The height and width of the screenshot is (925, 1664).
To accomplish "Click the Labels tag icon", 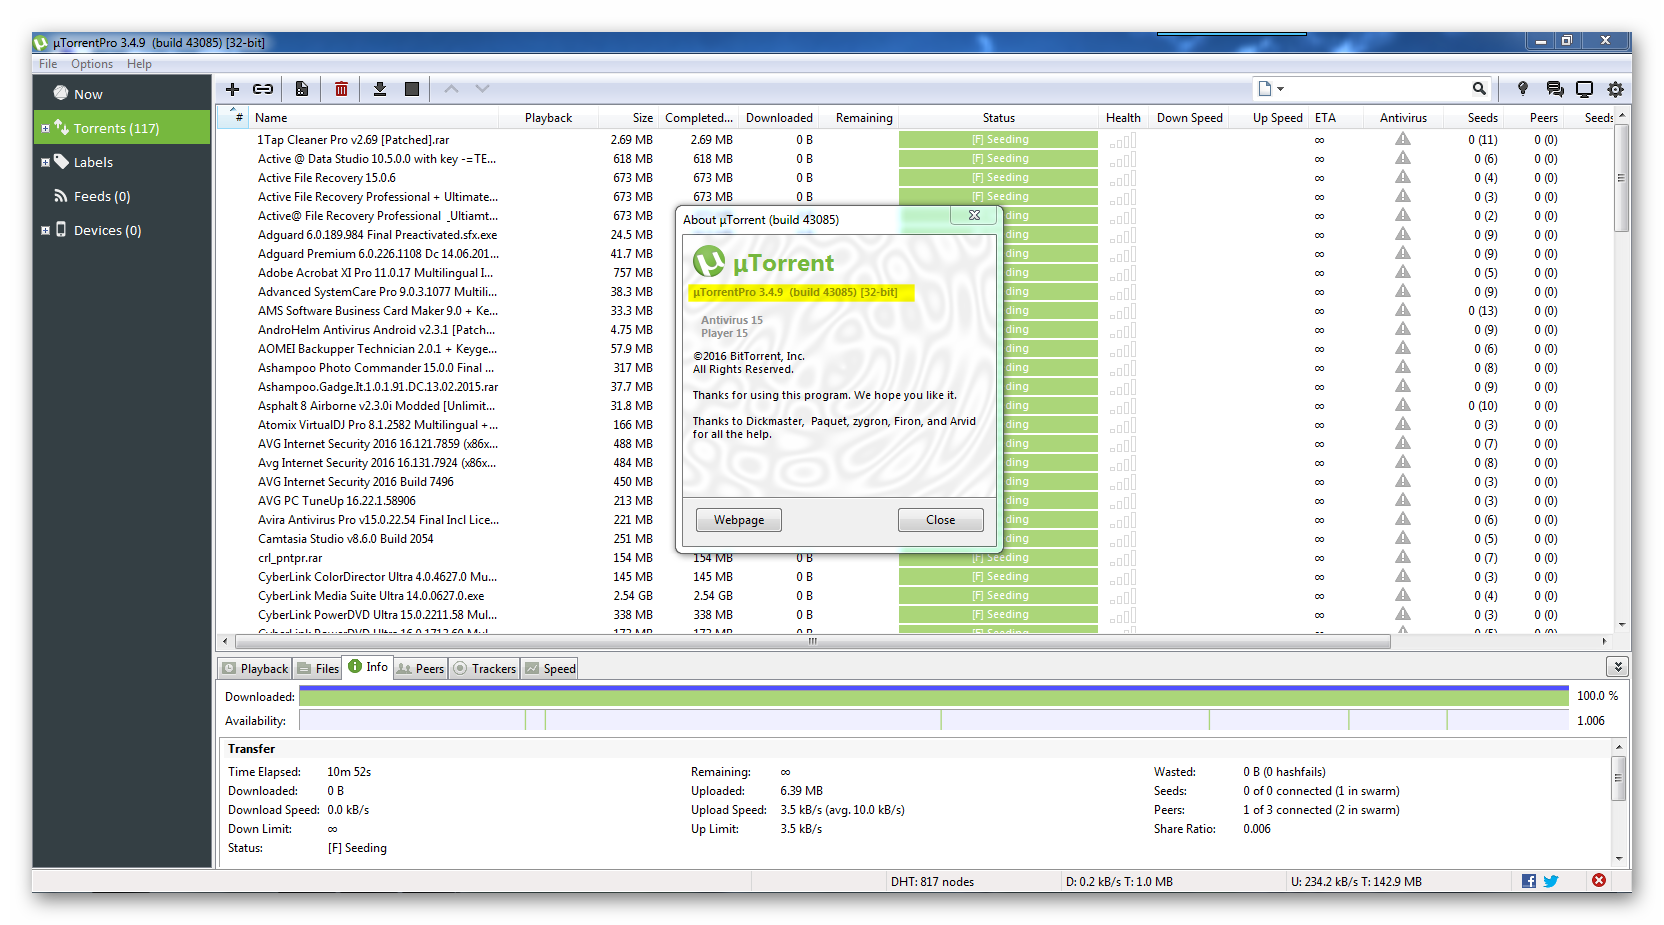I will coord(61,161).
